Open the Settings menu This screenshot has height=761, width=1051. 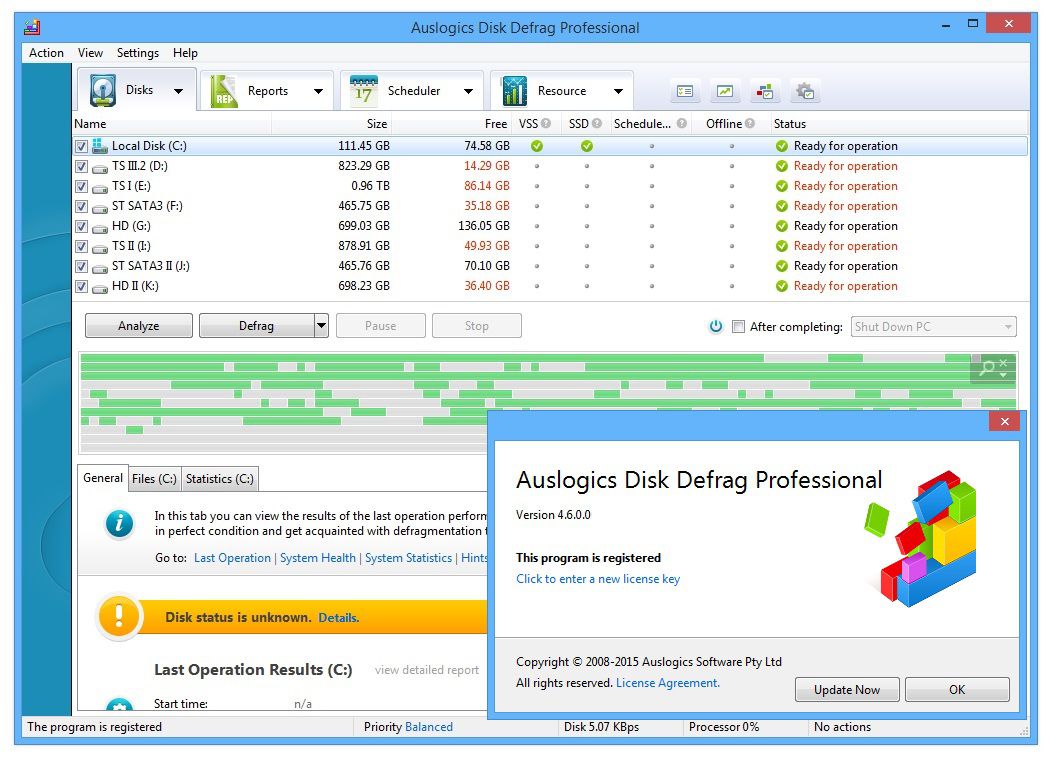pos(137,53)
